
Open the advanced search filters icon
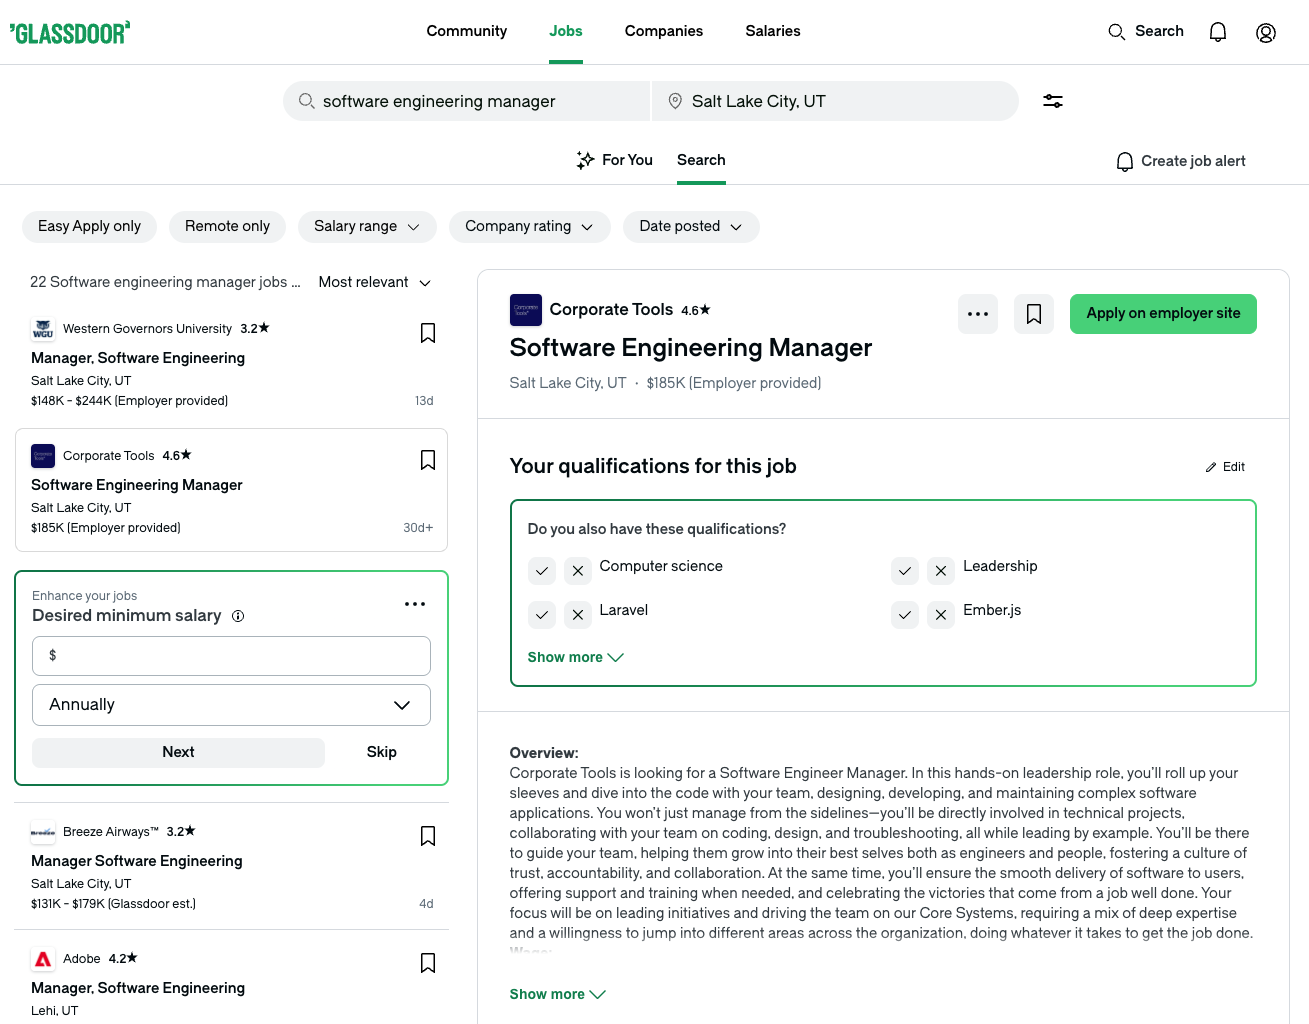click(1053, 101)
